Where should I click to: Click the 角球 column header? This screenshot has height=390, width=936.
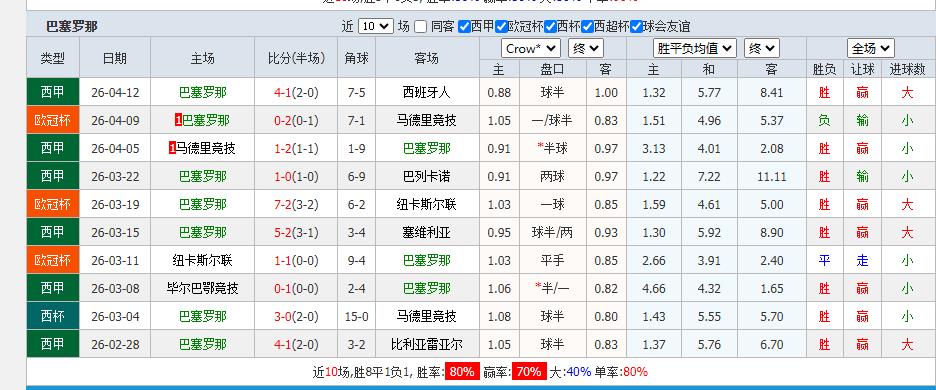click(x=356, y=58)
